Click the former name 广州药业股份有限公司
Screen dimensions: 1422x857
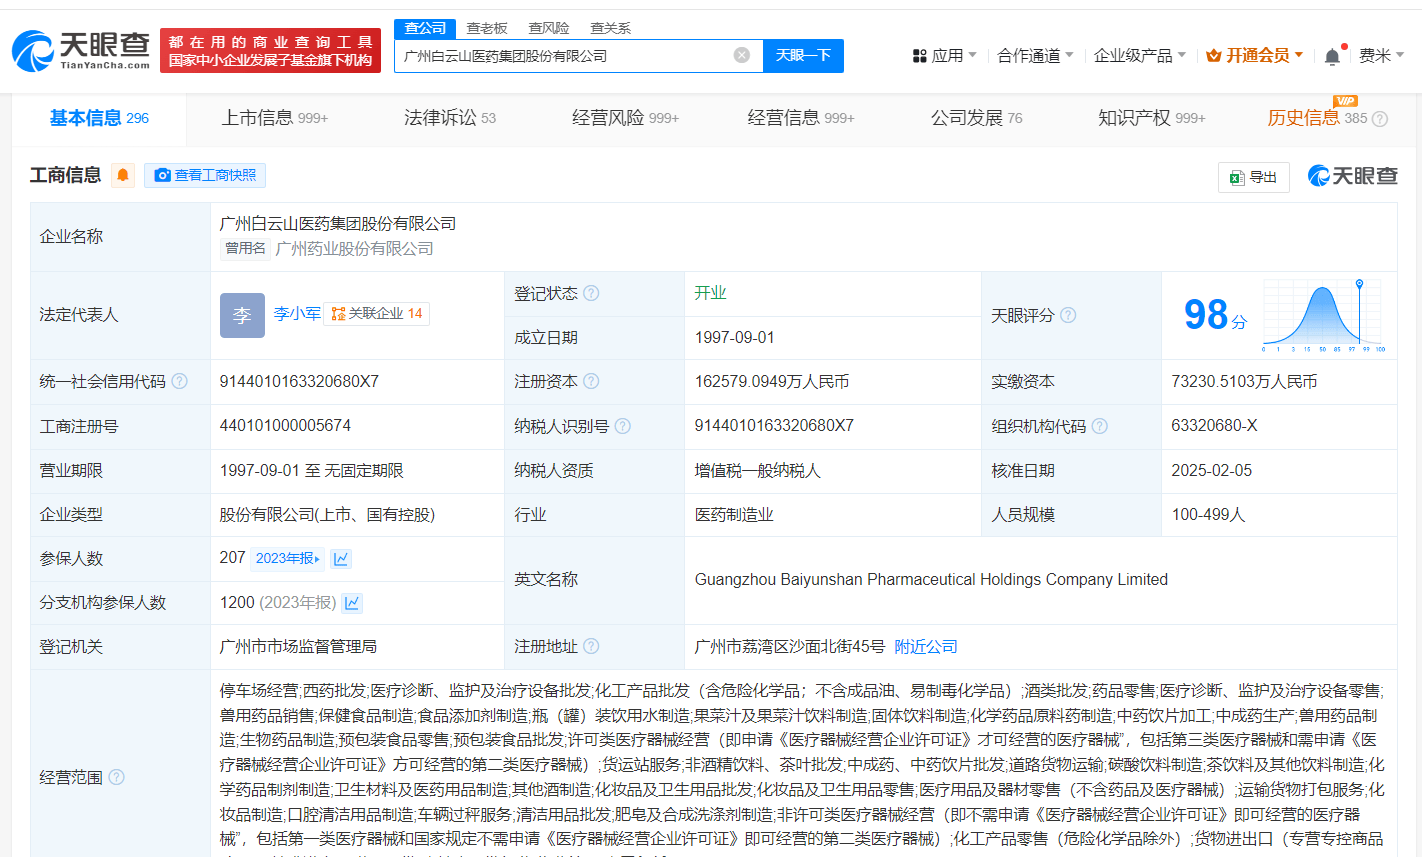(x=354, y=248)
